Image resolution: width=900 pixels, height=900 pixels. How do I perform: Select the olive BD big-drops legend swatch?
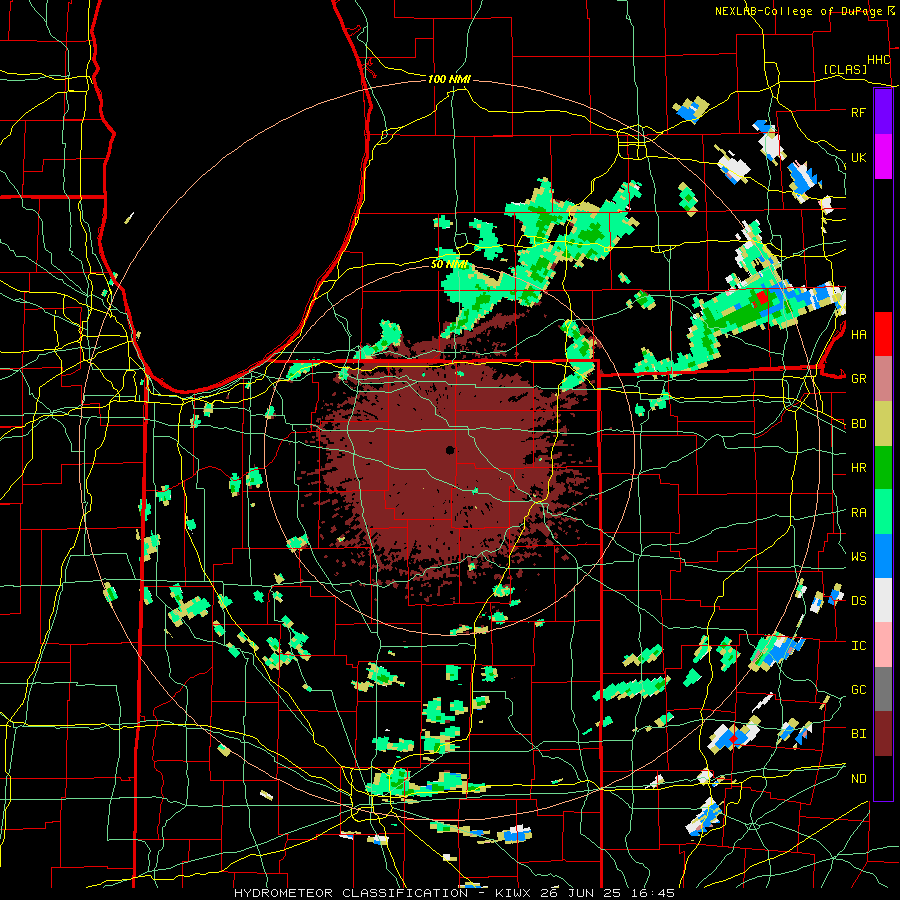883,424
